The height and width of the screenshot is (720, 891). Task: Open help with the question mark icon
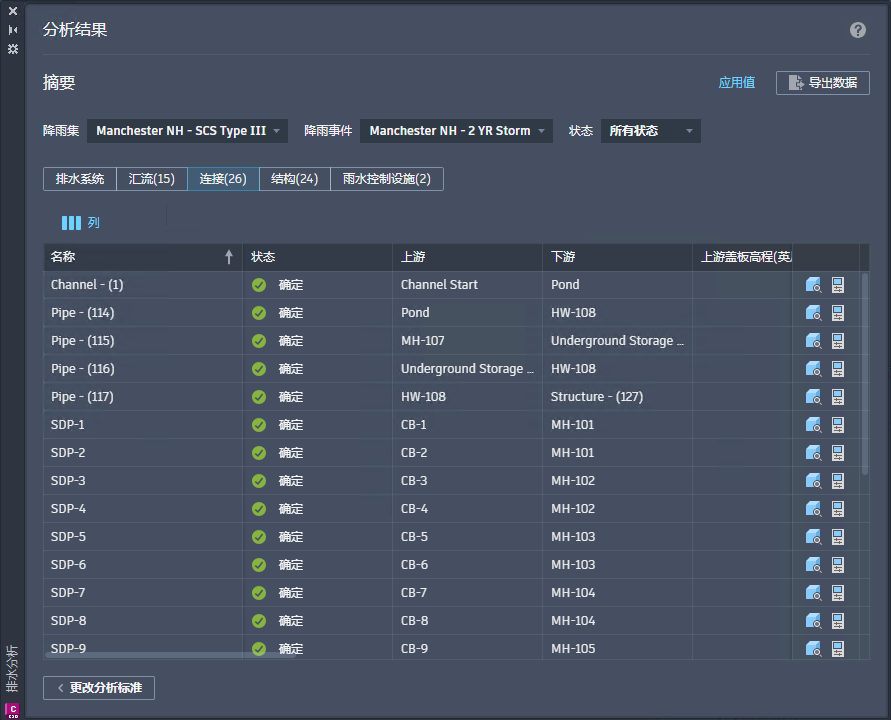[857, 30]
